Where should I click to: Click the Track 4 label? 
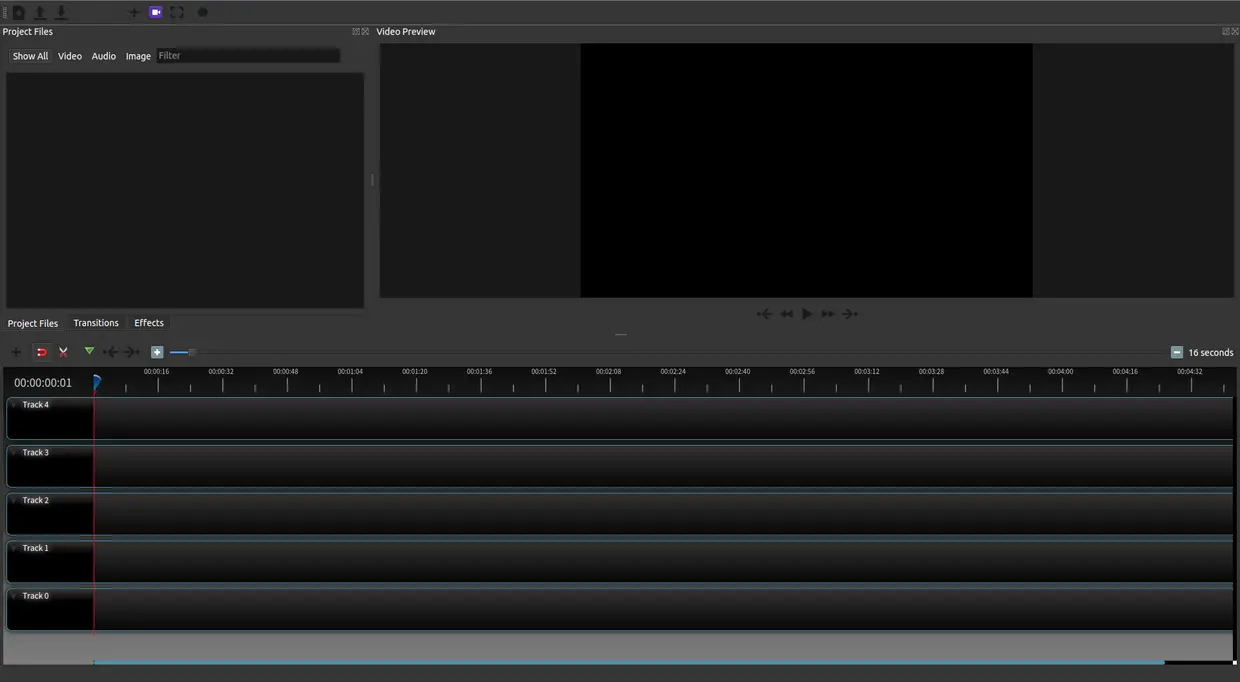36,405
